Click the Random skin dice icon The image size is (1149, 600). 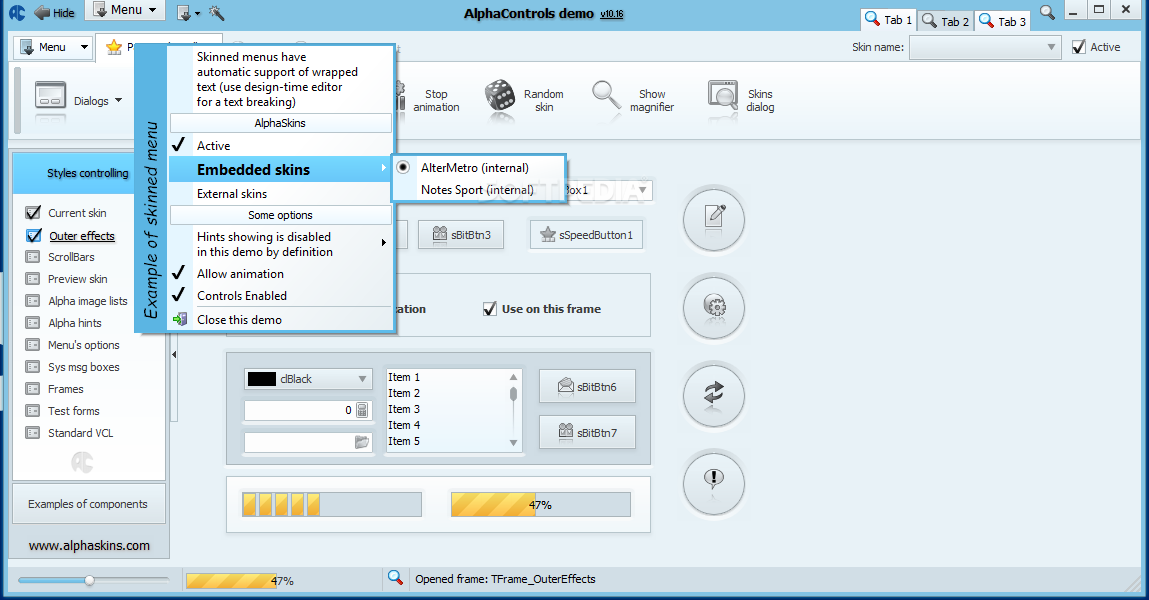[x=500, y=97]
